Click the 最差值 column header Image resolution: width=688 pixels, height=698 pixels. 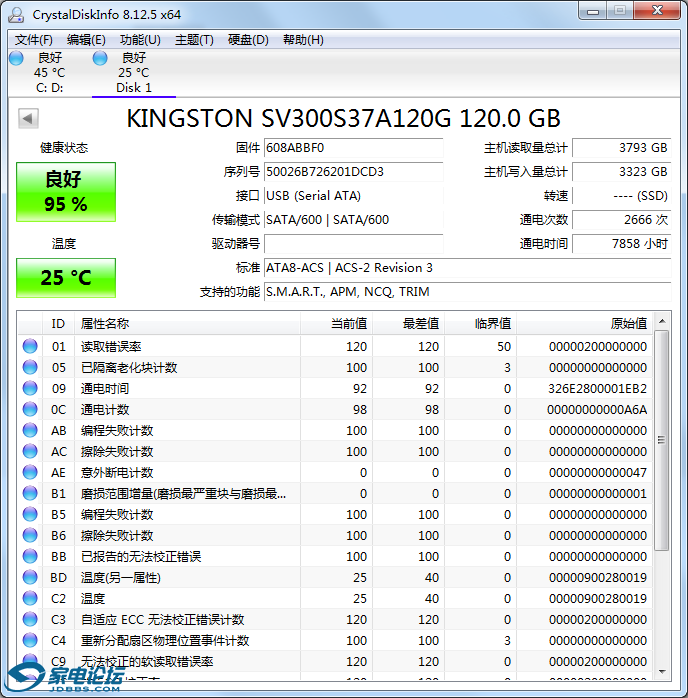409,324
